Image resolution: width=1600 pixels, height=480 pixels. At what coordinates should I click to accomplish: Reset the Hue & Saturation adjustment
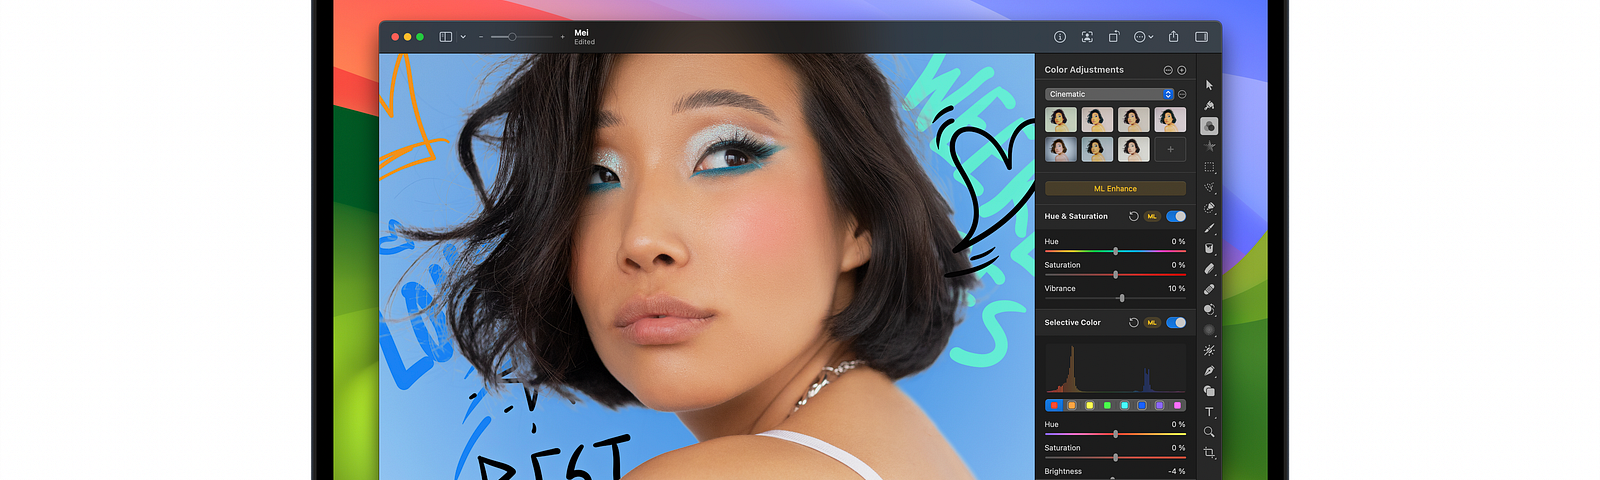tap(1133, 216)
